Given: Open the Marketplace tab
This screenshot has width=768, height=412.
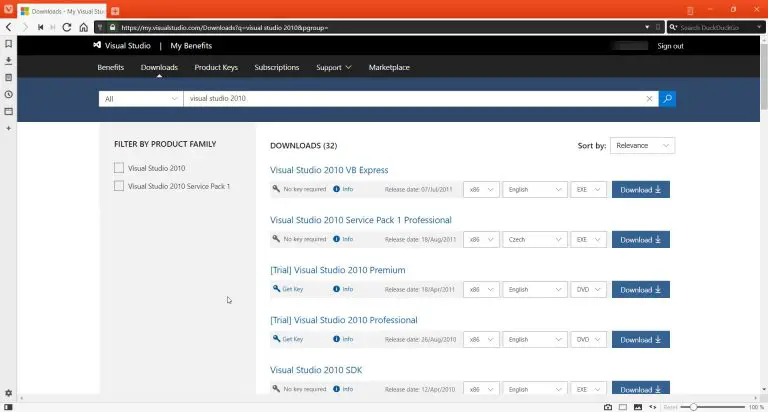Looking at the screenshot, I should pos(389,68).
